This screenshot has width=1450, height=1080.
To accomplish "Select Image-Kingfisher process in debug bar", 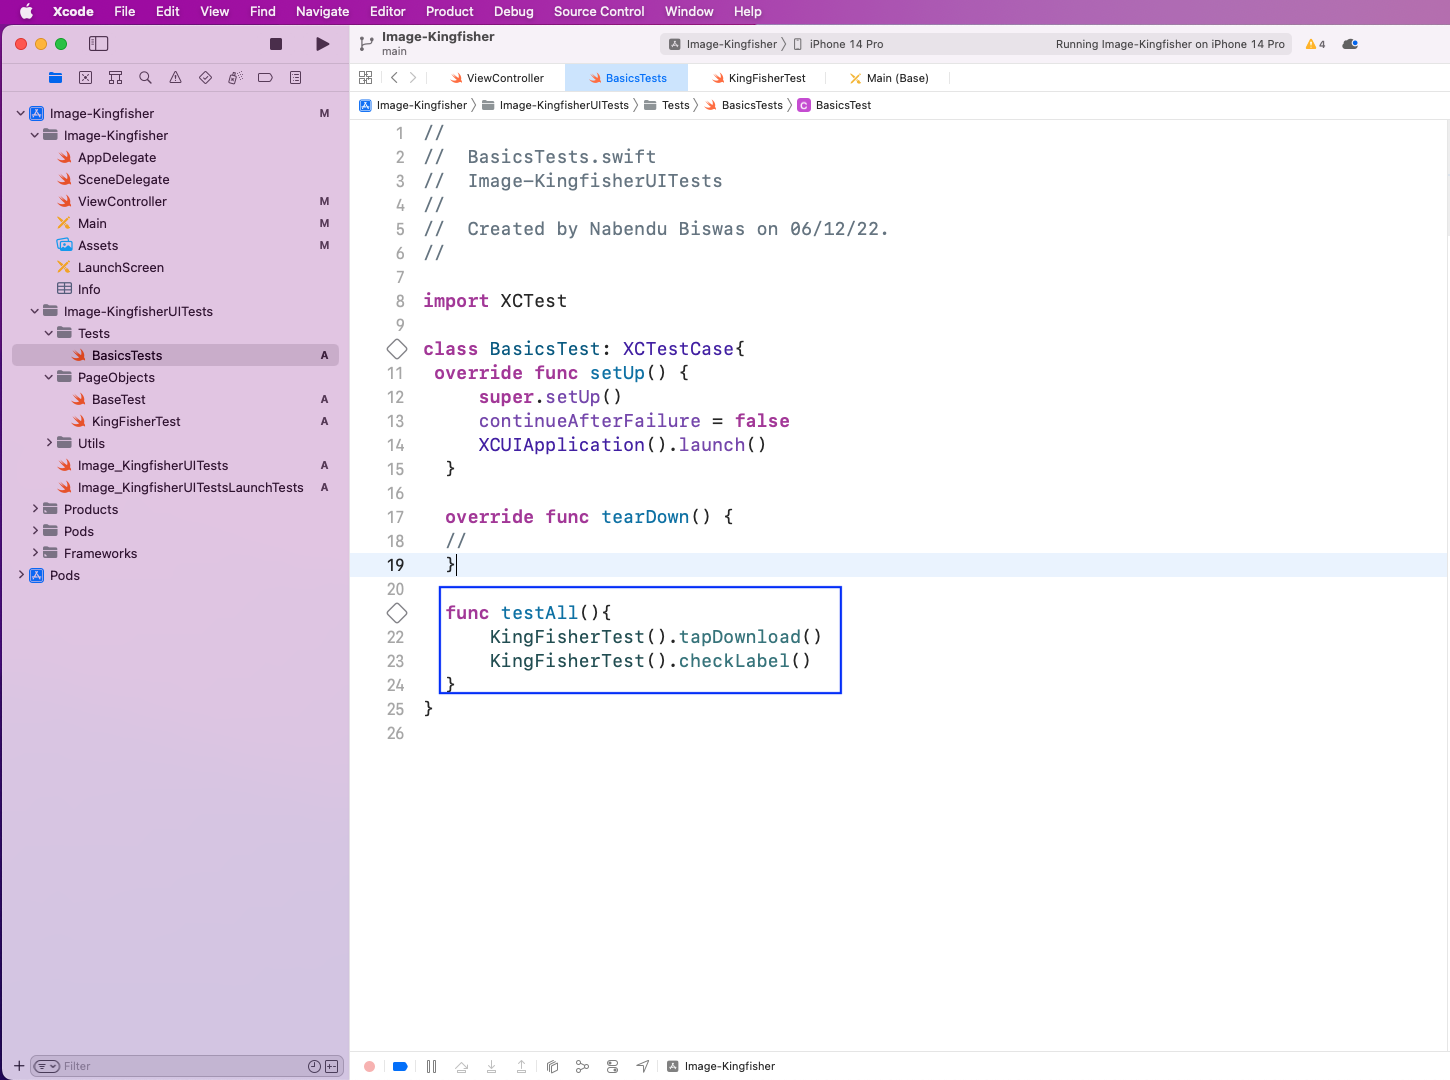I will (x=721, y=1066).
